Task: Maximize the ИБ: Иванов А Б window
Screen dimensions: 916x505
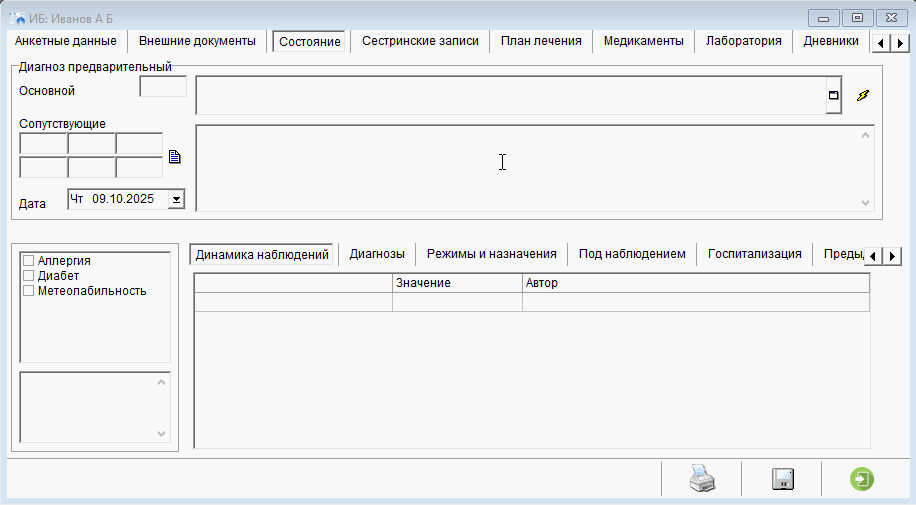Action: click(857, 18)
